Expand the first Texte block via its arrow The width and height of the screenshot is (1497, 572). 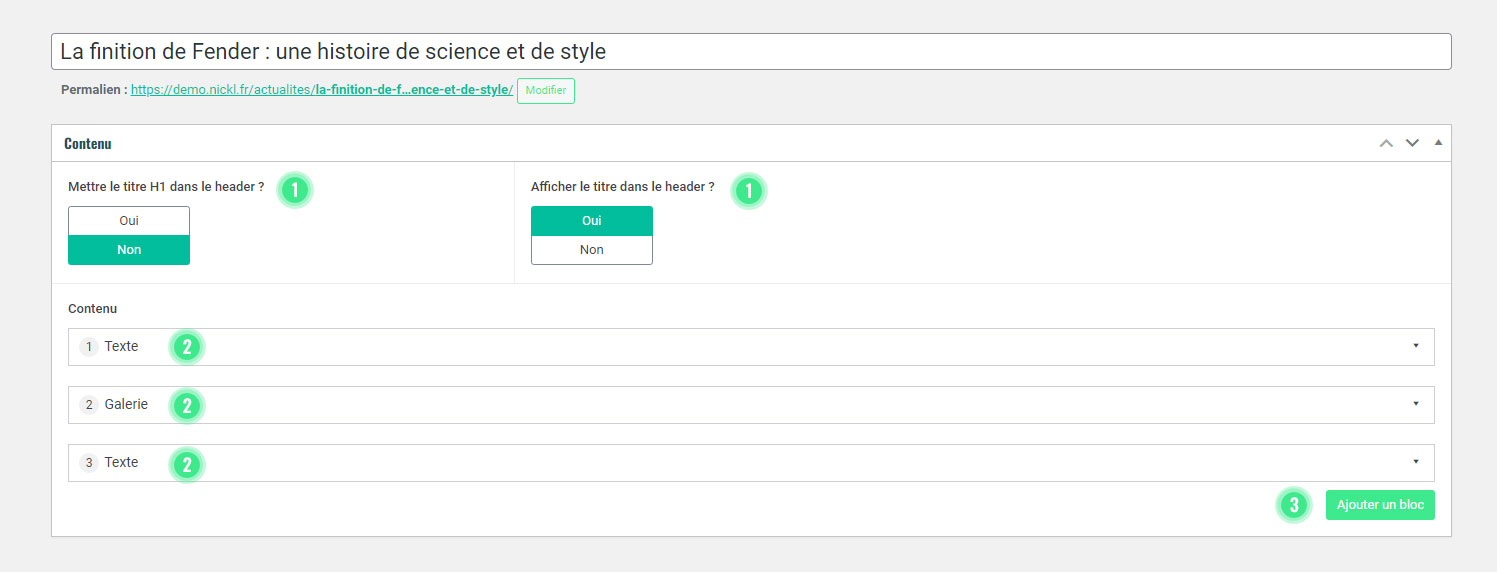coord(1416,346)
